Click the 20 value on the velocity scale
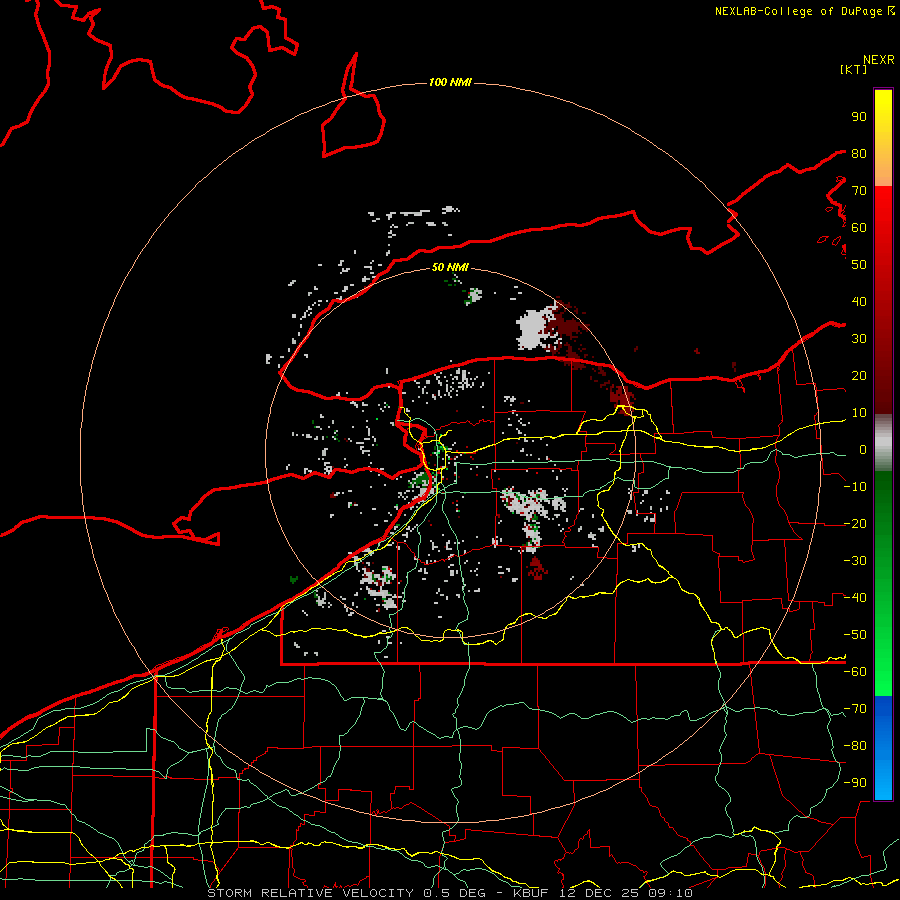 [x=859, y=375]
